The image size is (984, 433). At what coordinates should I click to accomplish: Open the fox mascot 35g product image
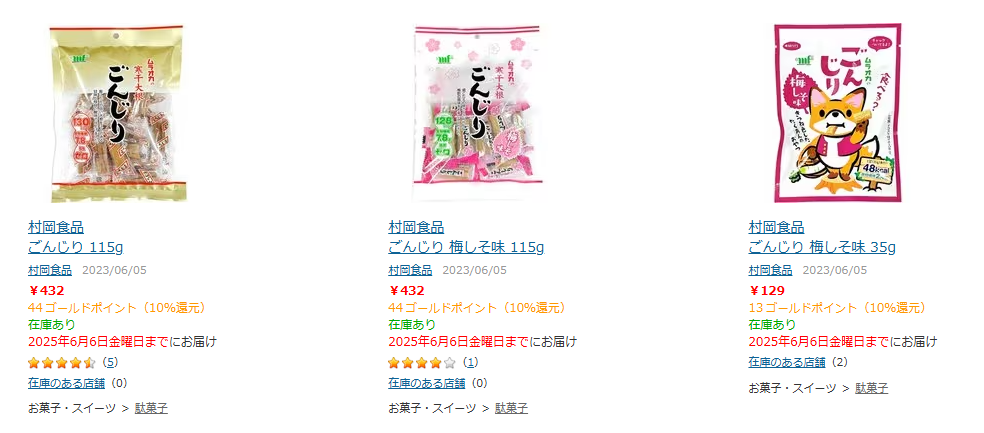(x=837, y=113)
